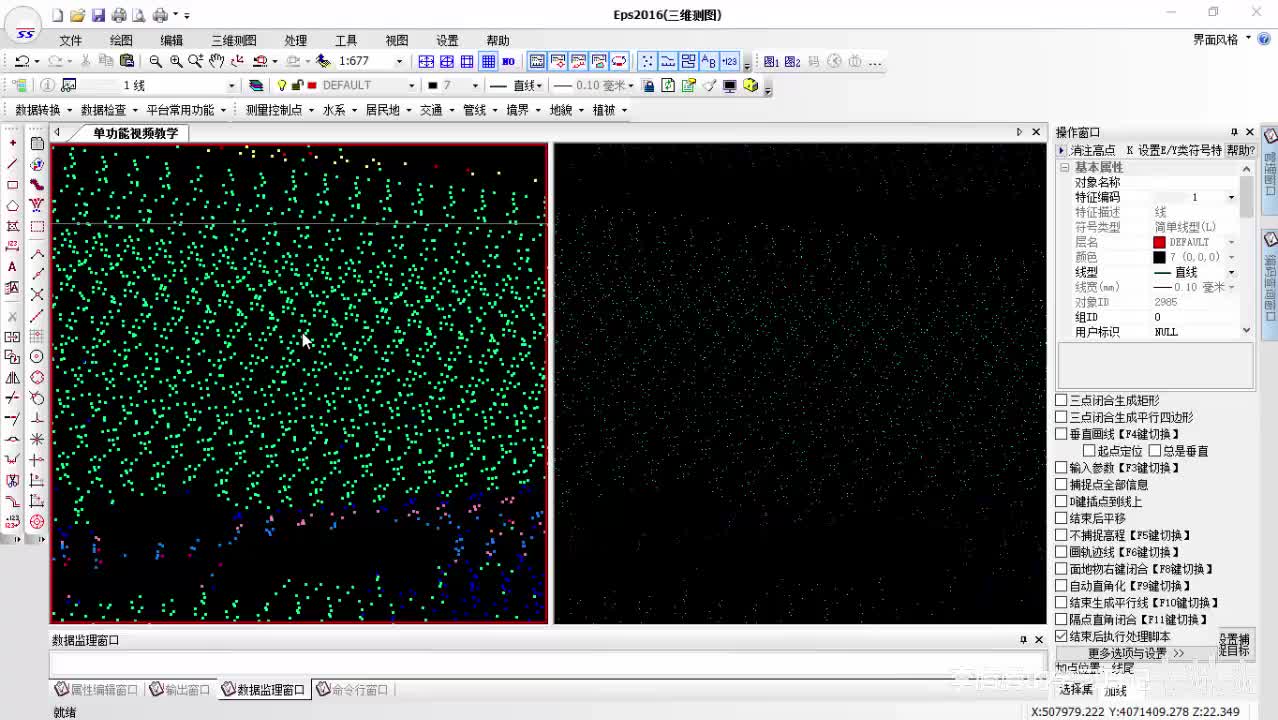Select the Pan hand tool
Viewport: 1278px width, 720px height.
click(216, 62)
